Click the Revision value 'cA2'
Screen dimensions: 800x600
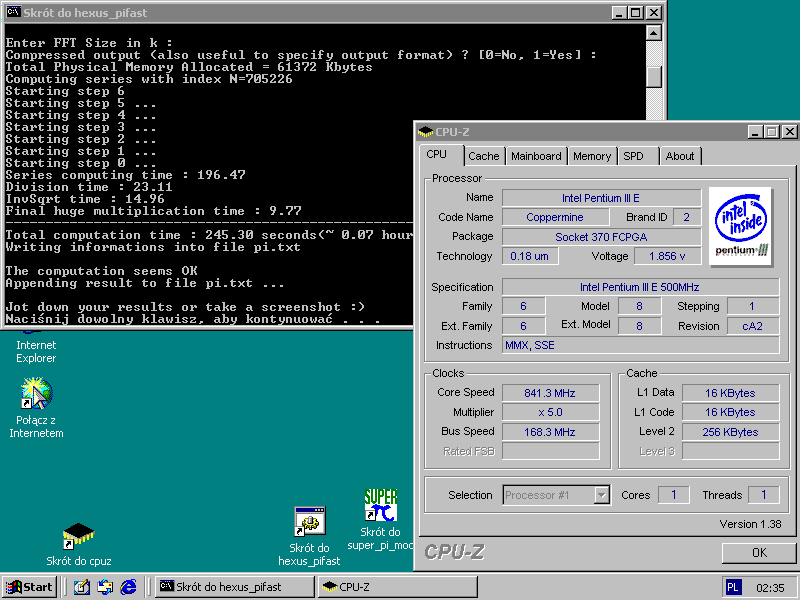point(753,326)
